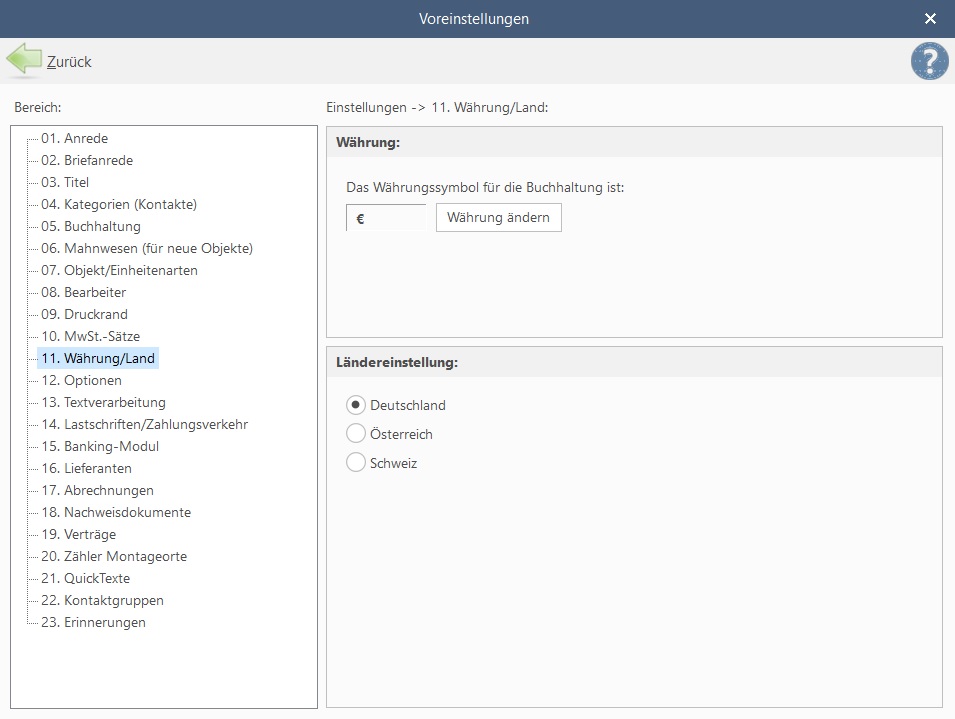
Task: Select Schweiz radio button
Action: (356, 463)
